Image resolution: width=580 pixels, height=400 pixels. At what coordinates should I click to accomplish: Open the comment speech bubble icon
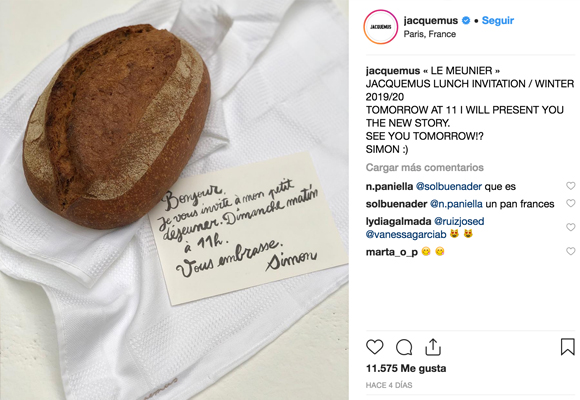click(404, 347)
